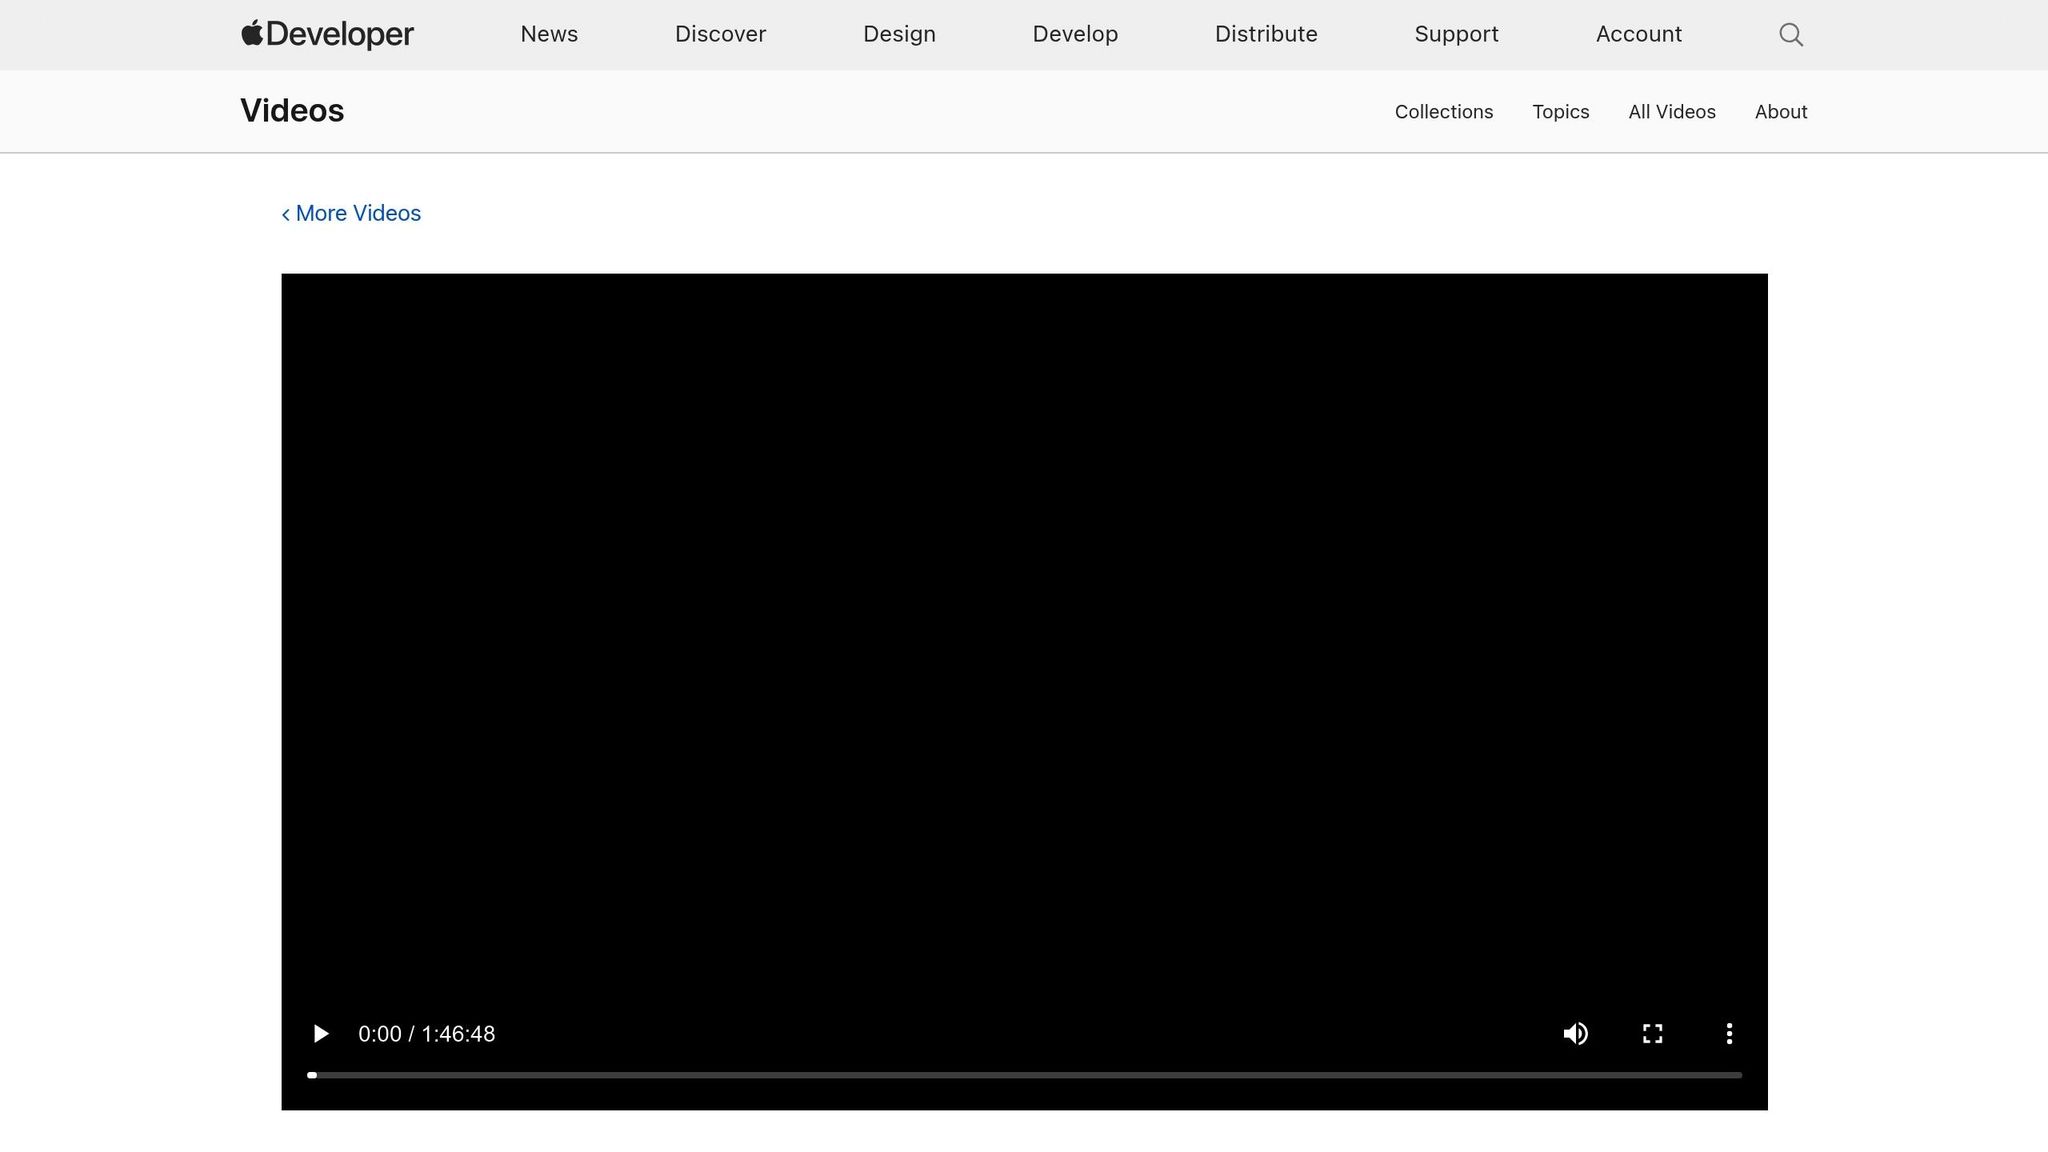2048x1152 pixels.
Task: Open video more options menu
Action: [x=1729, y=1033]
